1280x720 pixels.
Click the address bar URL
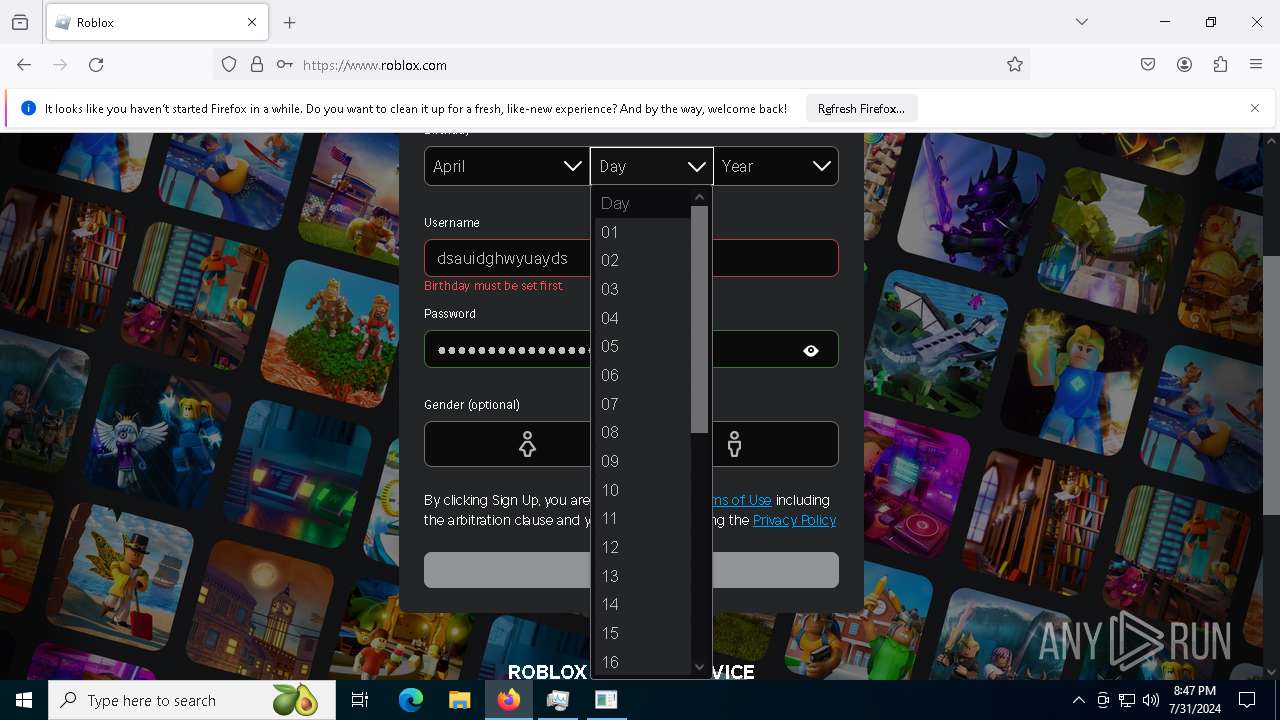click(375, 65)
